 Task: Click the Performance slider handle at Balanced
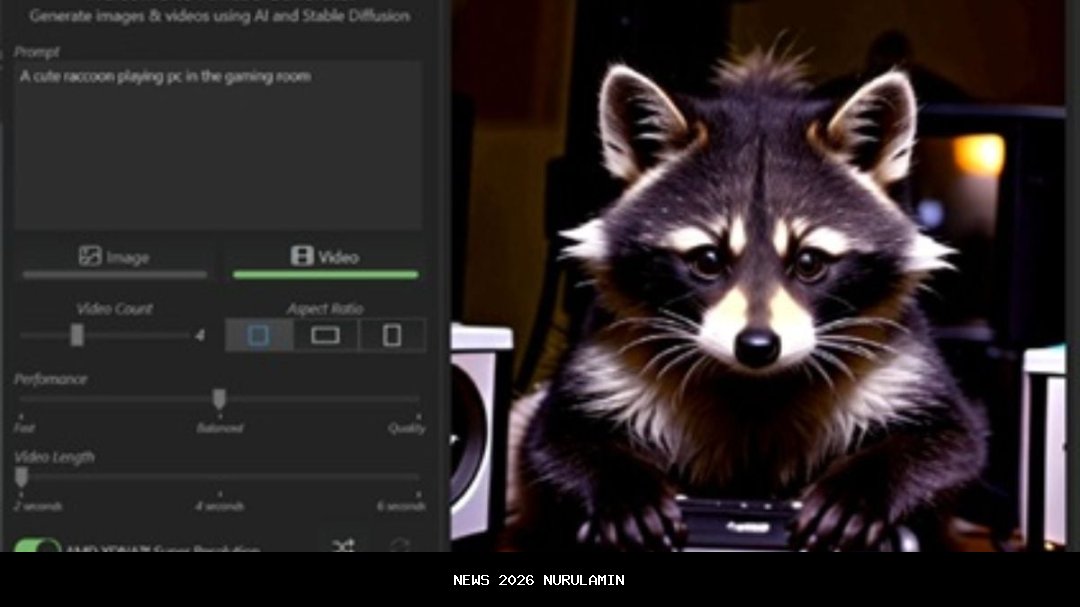click(219, 399)
